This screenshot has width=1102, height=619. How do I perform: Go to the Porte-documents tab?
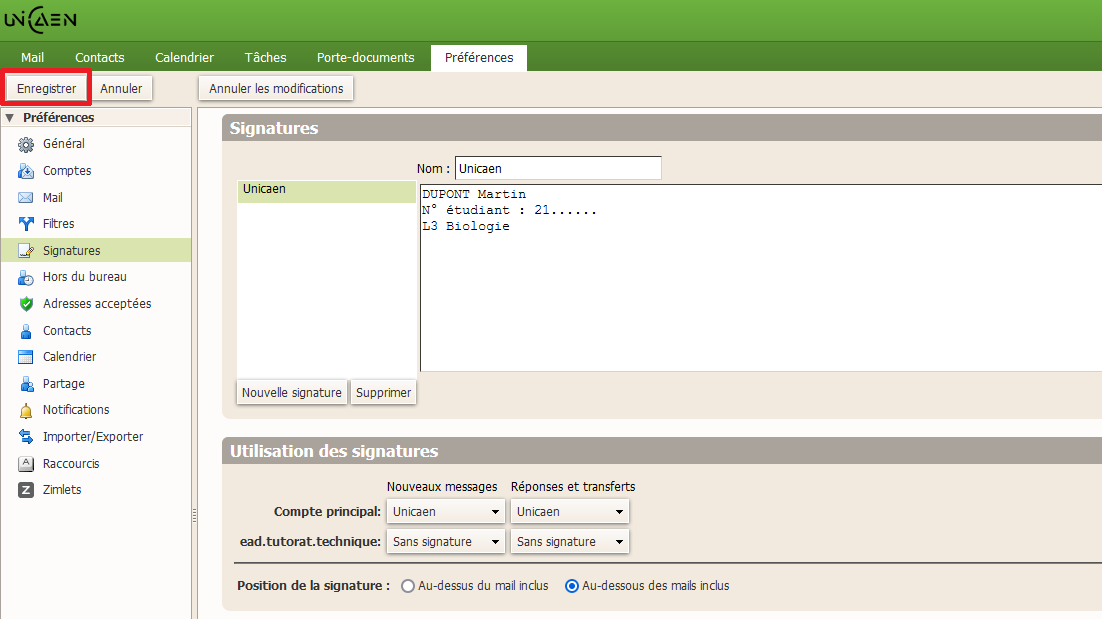(365, 58)
